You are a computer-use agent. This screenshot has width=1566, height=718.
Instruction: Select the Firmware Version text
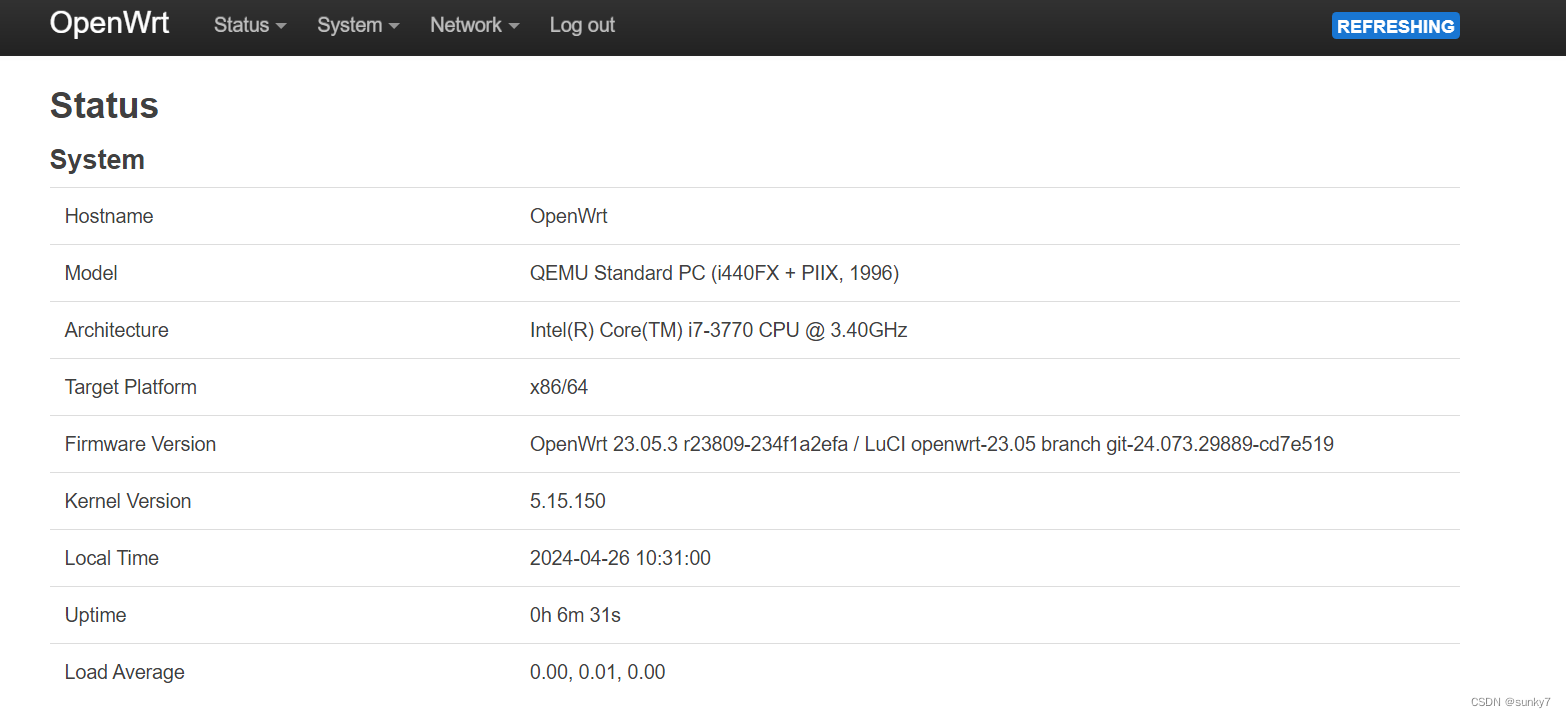click(x=932, y=443)
